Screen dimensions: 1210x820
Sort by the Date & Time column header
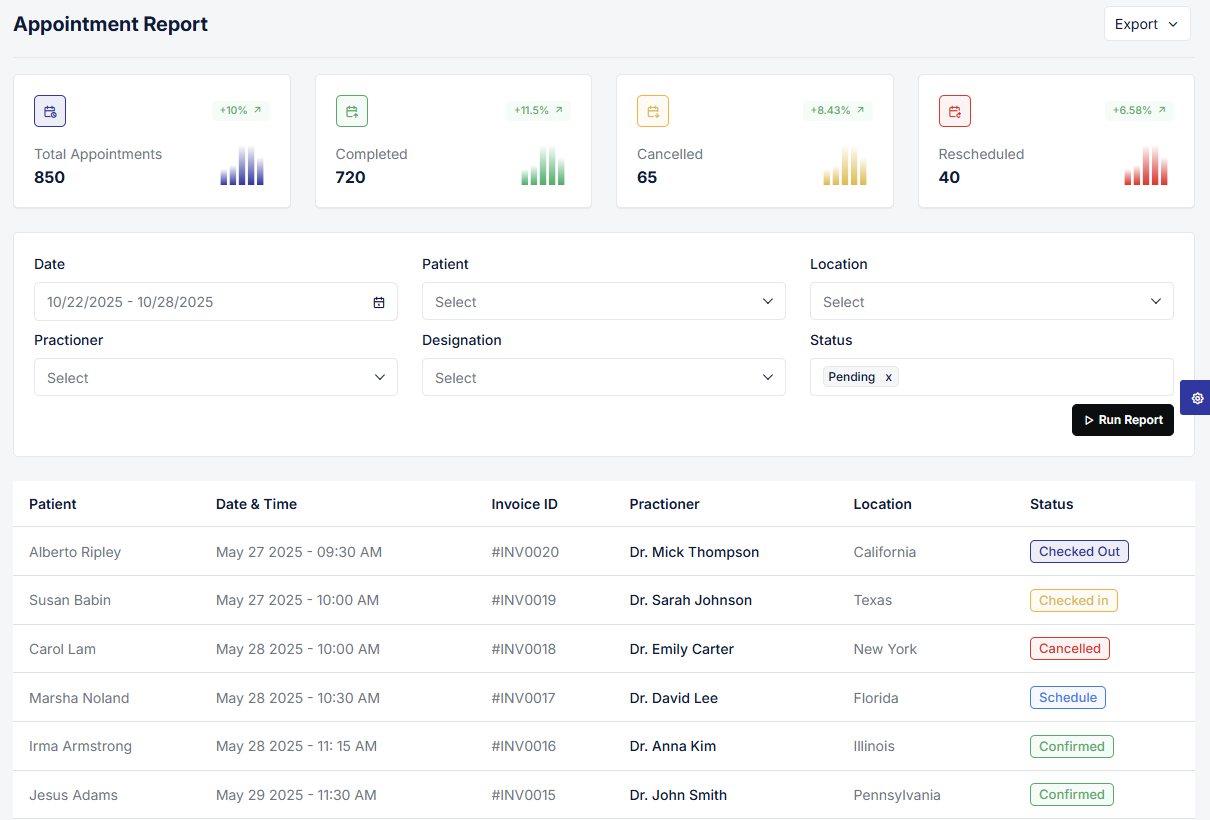(x=256, y=504)
